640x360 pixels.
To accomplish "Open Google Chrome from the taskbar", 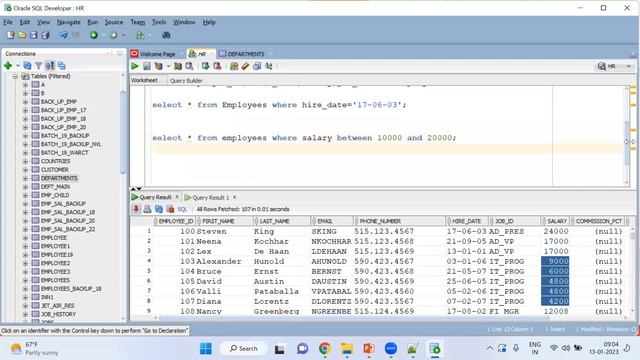I will pyautogui.click(x=325, y=349).
